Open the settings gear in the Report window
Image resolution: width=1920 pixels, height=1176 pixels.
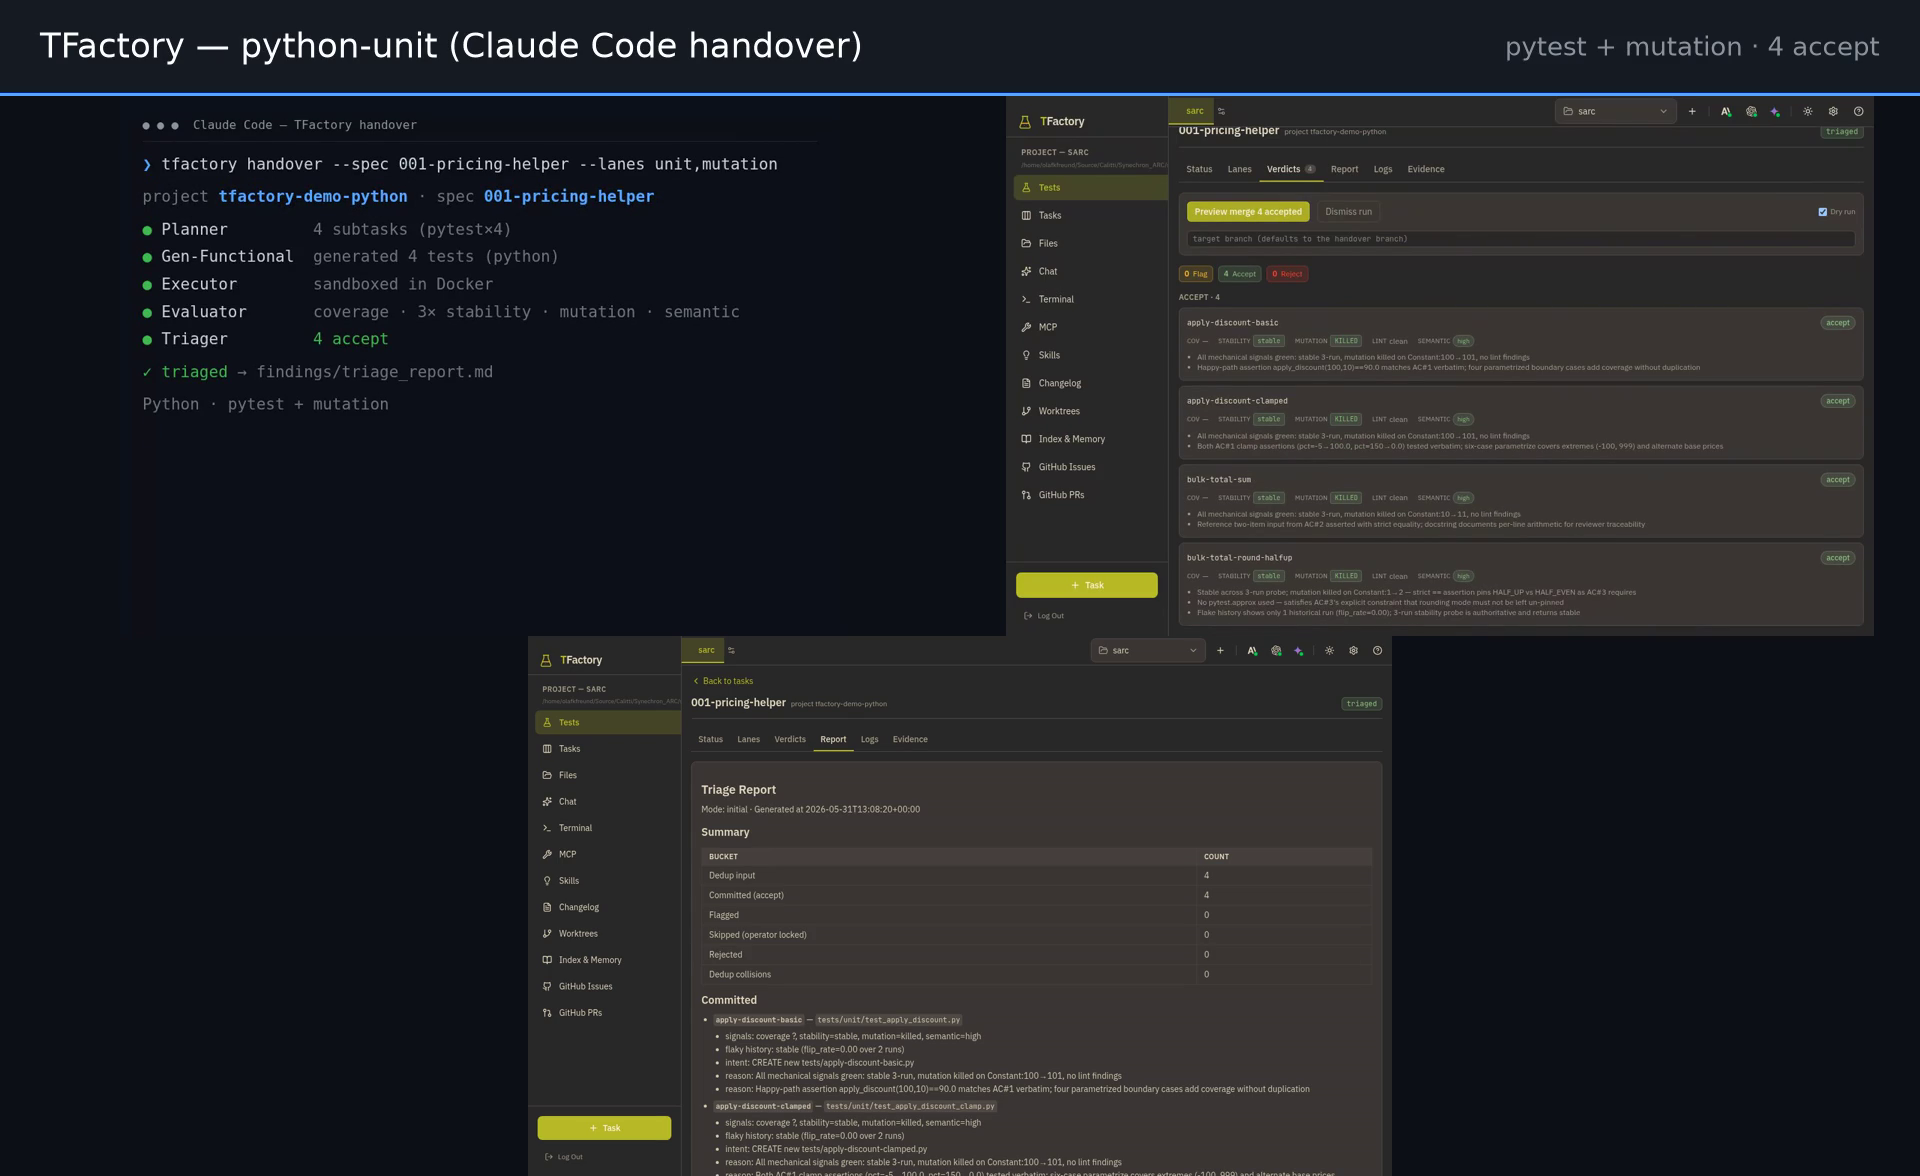point(1354,651)
